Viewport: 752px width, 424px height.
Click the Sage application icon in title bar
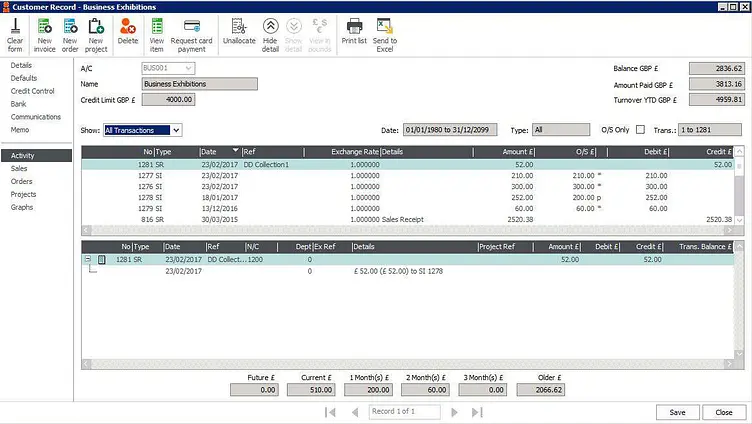click(x=6, y=7)
